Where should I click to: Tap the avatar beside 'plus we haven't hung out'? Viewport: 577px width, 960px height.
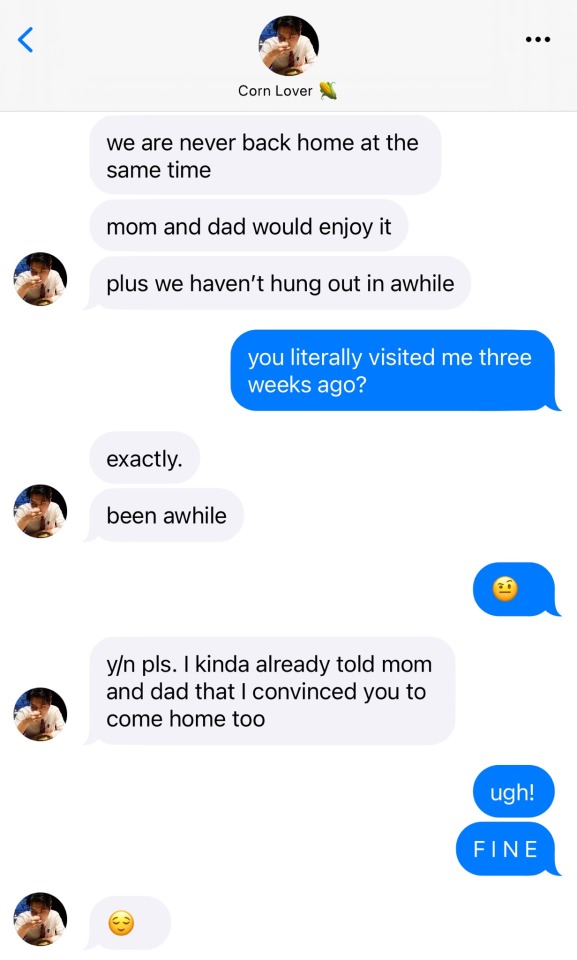coord(40,279)
